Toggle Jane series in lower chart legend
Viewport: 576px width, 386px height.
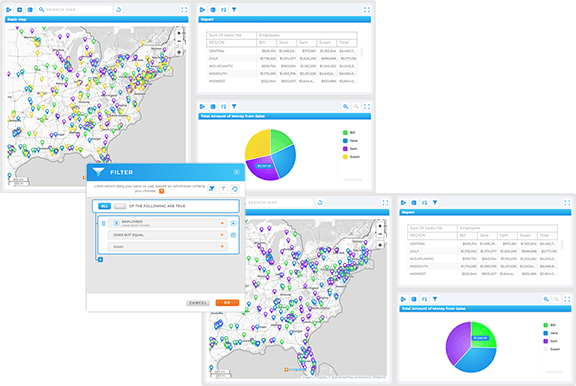pyautogui.click(x=551, y=333)
